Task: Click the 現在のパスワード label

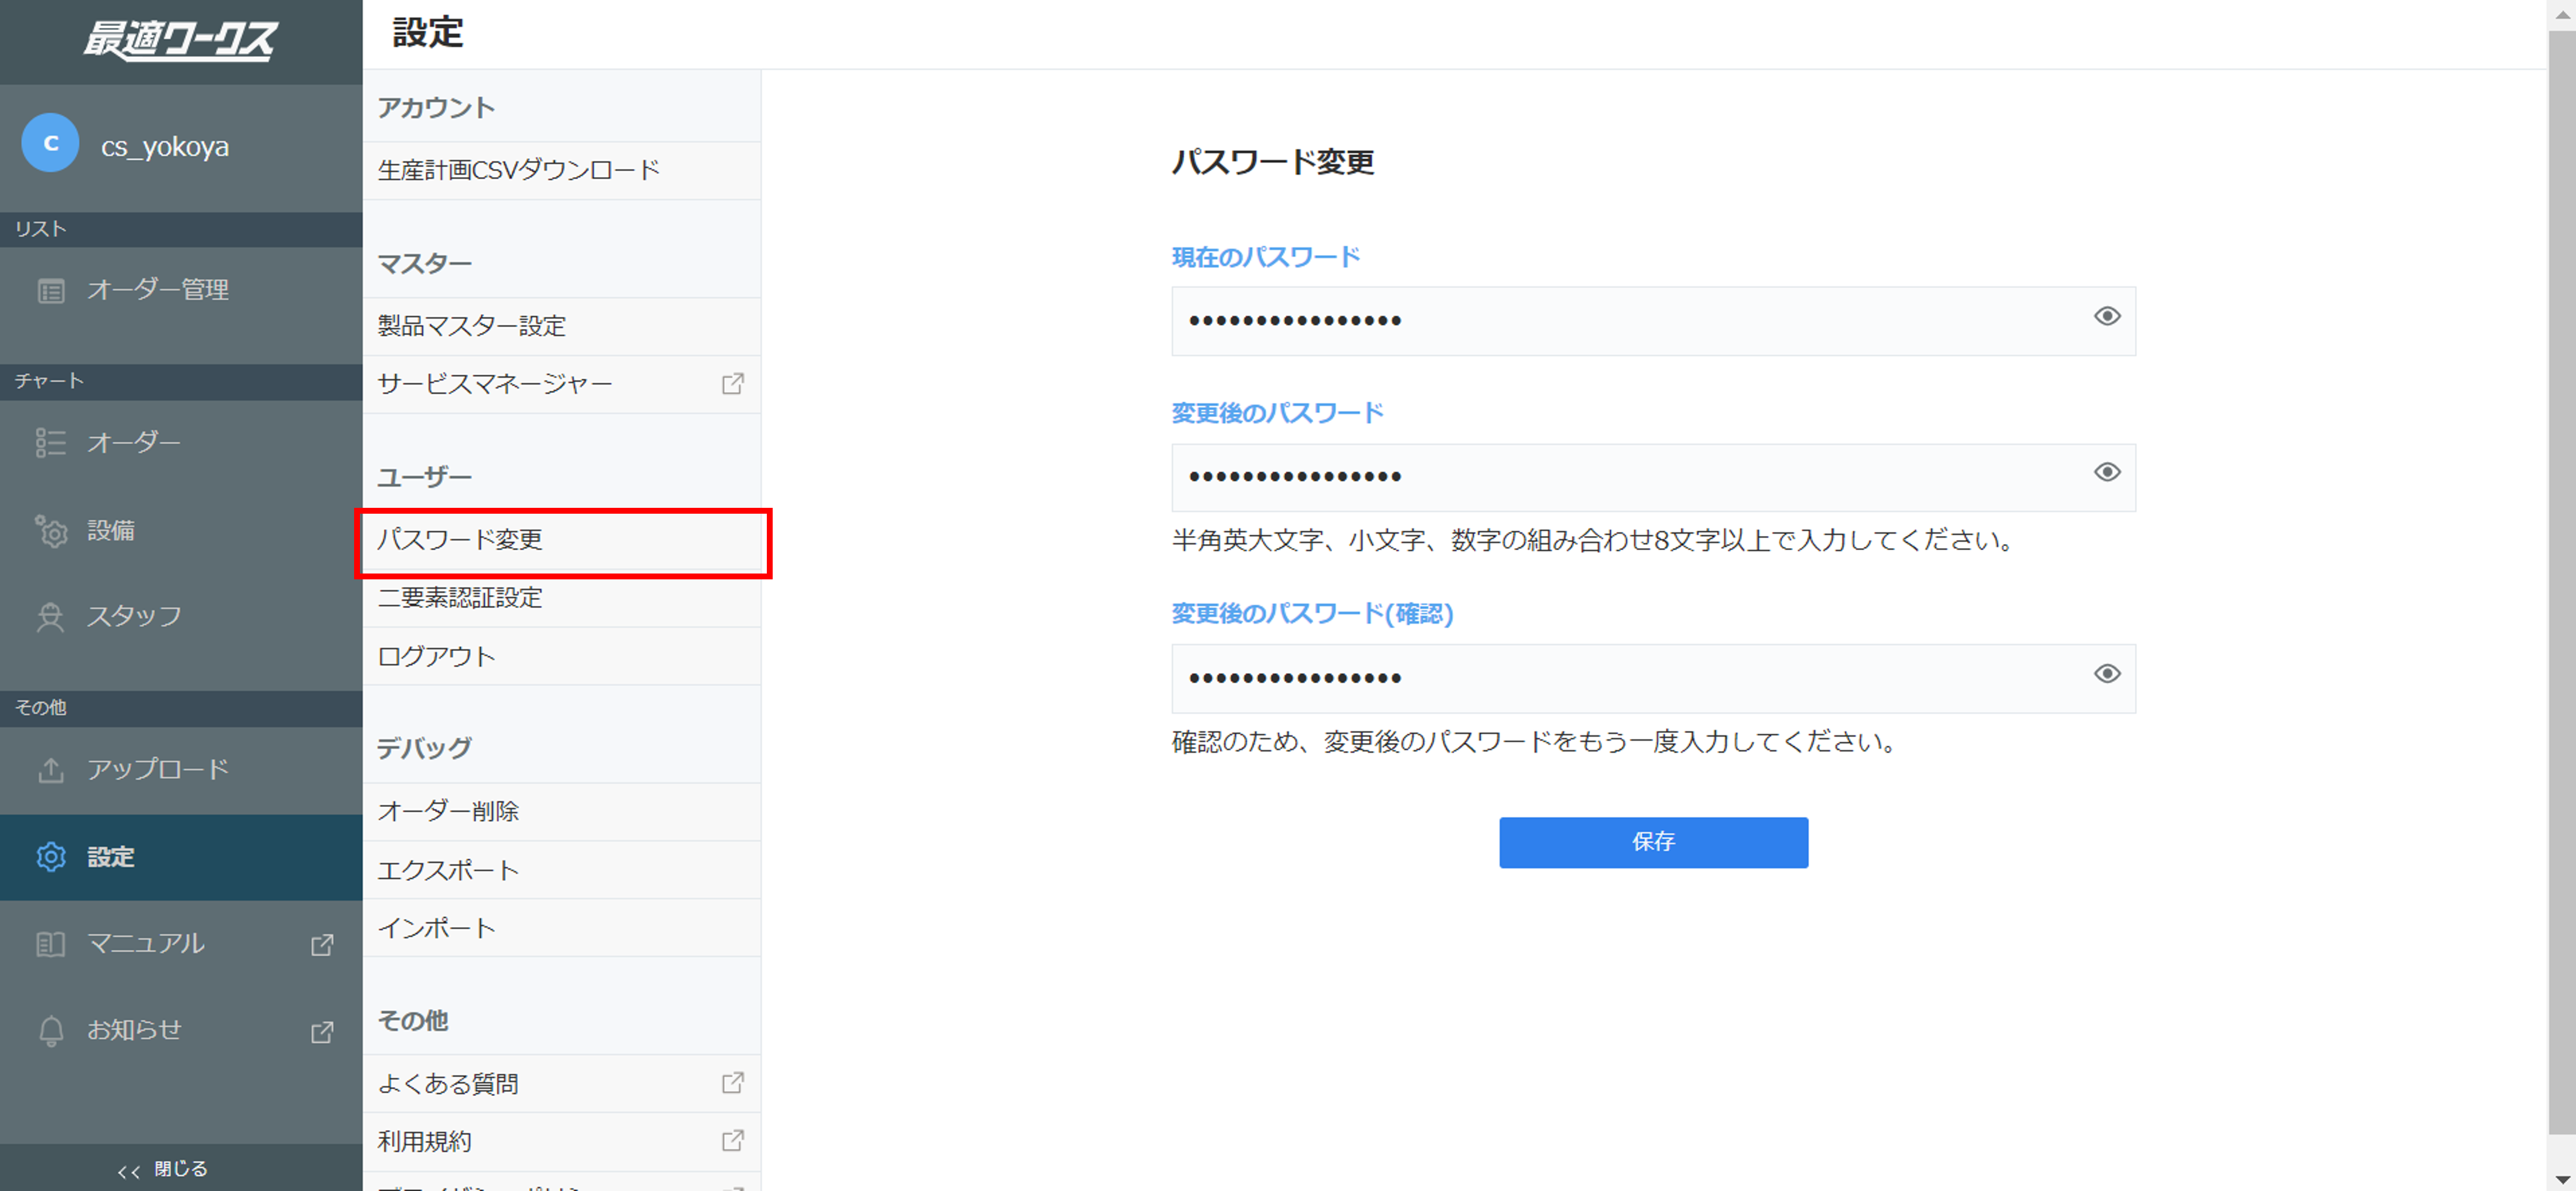Action: click(1266, 257)
